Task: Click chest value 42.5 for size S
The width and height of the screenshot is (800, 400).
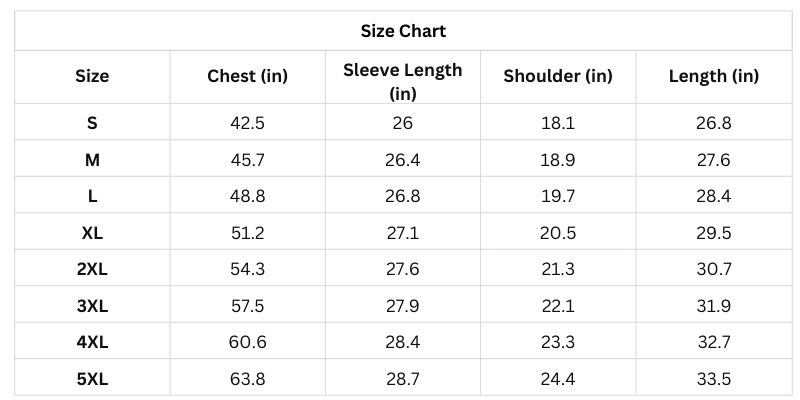Action: point(247,123)
